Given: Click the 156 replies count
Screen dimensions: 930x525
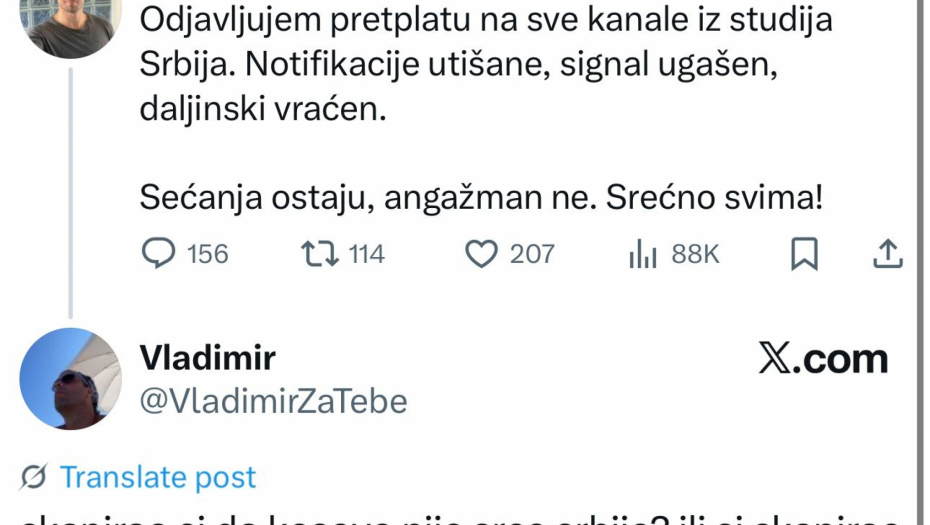Looking at the screenshot, I should [x=208, y=254].
